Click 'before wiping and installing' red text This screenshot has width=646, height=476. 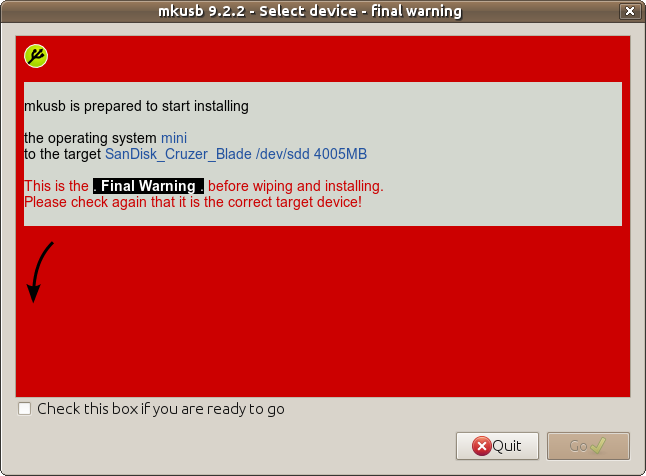[295, 186]
